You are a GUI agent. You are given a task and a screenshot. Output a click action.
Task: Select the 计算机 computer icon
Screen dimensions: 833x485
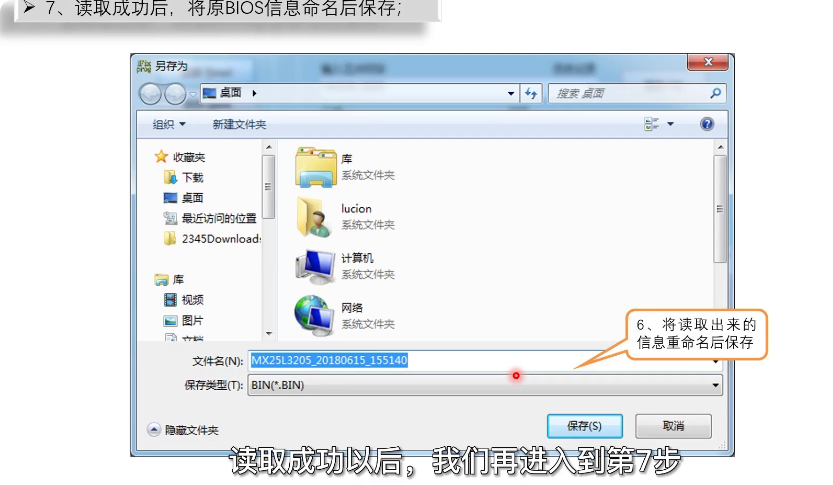point(316,265)
